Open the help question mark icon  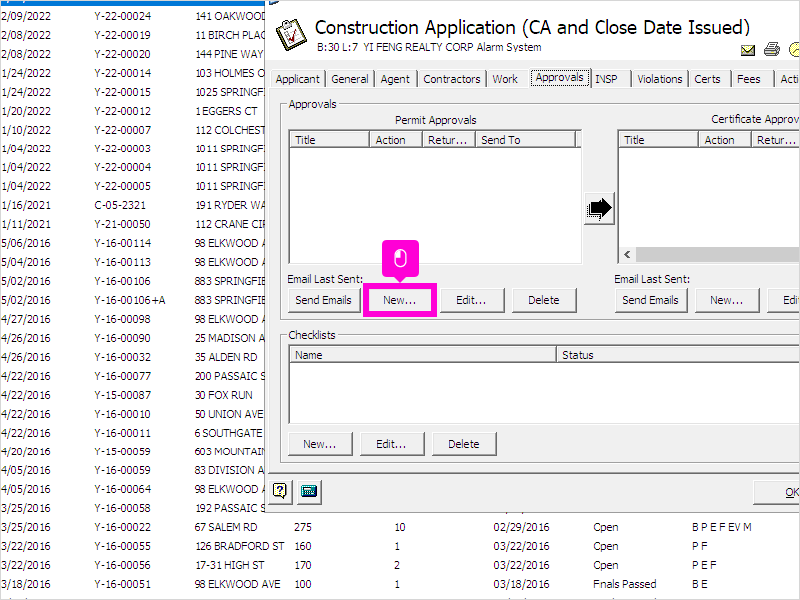coord(280,491)
